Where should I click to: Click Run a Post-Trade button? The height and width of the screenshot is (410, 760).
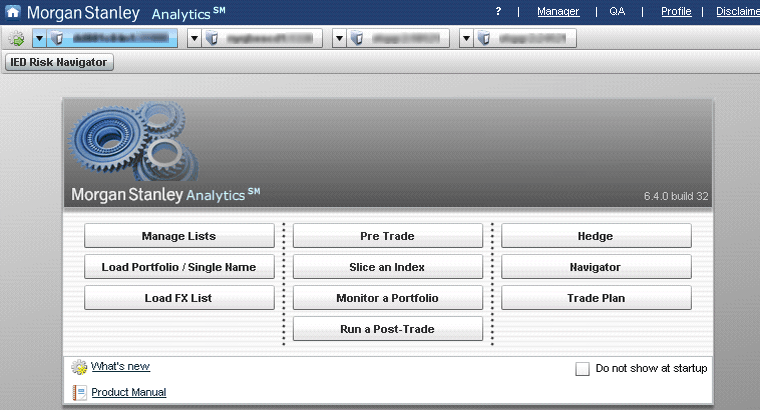click(388, 329)
